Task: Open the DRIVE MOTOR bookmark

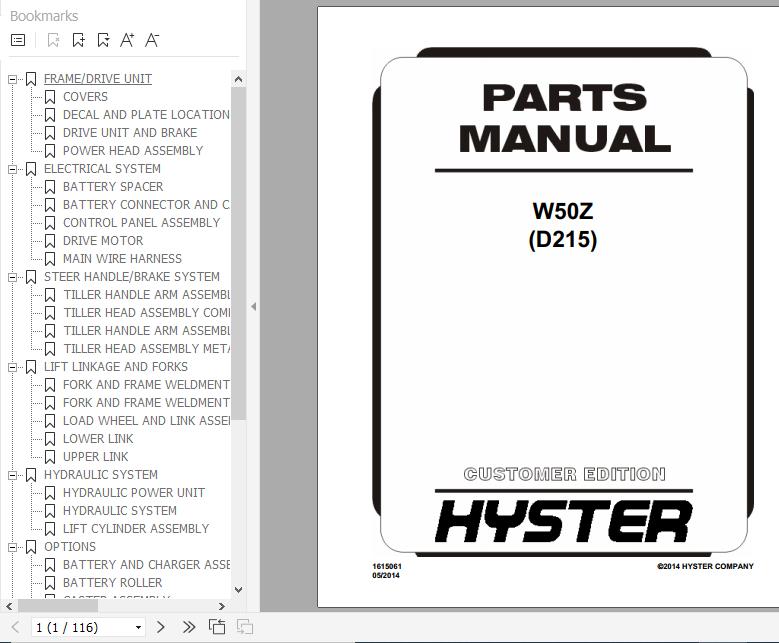Action: [x=103, y=241]
